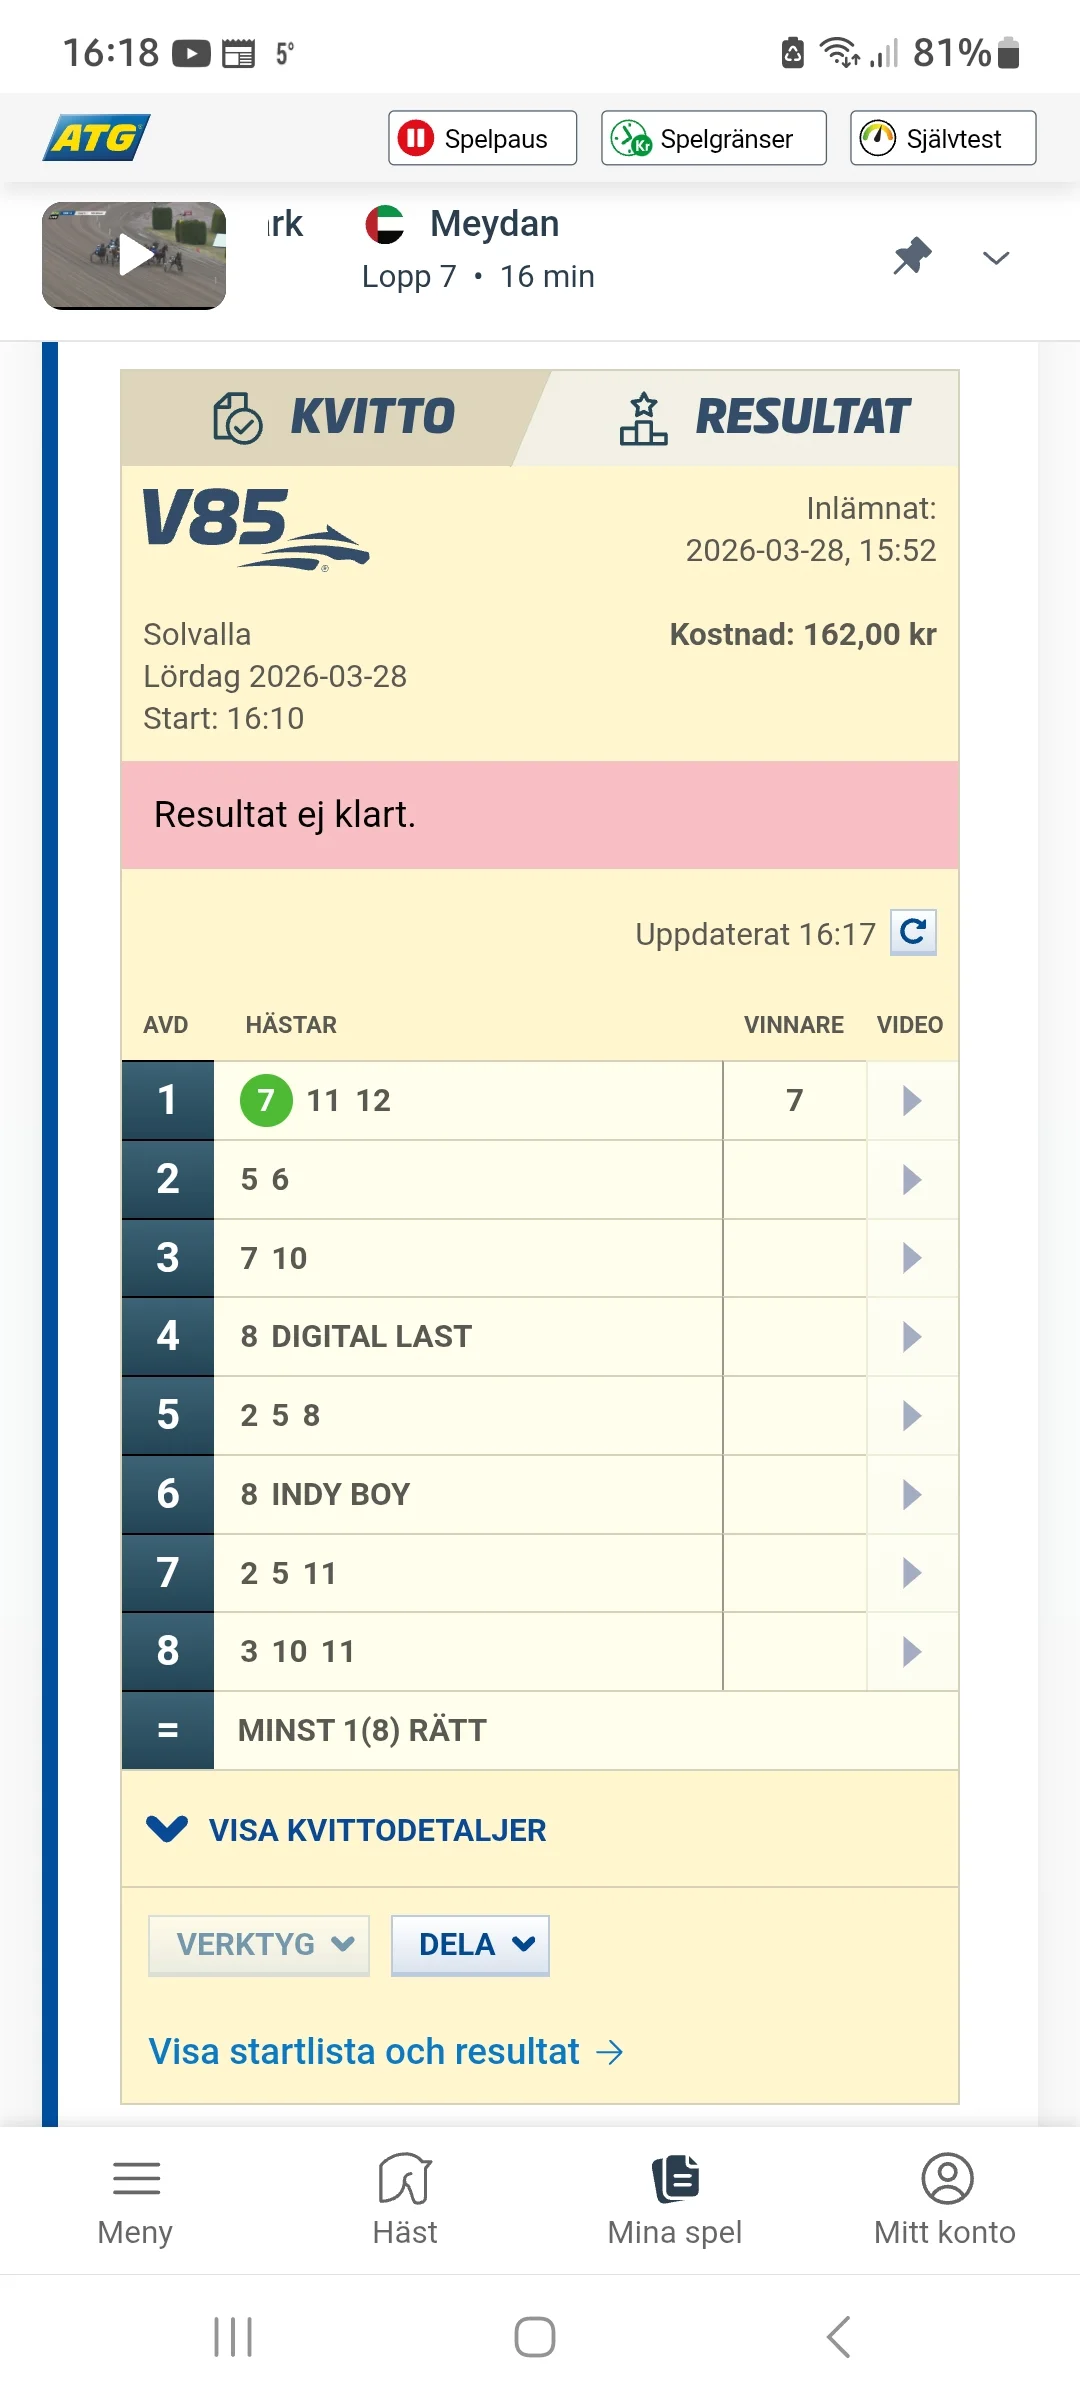Collapse the race header with the chevron
The width and height of the screenshot is (1080, 2400).
pos(995,258)
